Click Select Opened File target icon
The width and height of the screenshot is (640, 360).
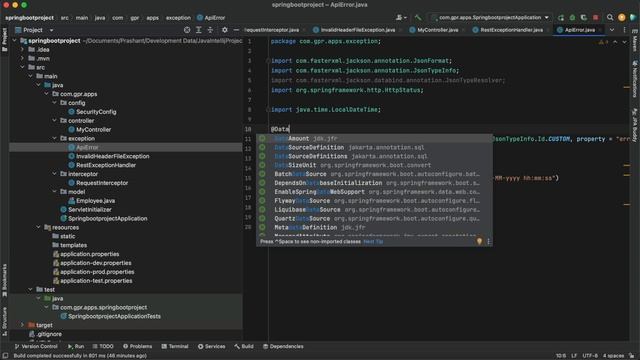tap(187, 30)
